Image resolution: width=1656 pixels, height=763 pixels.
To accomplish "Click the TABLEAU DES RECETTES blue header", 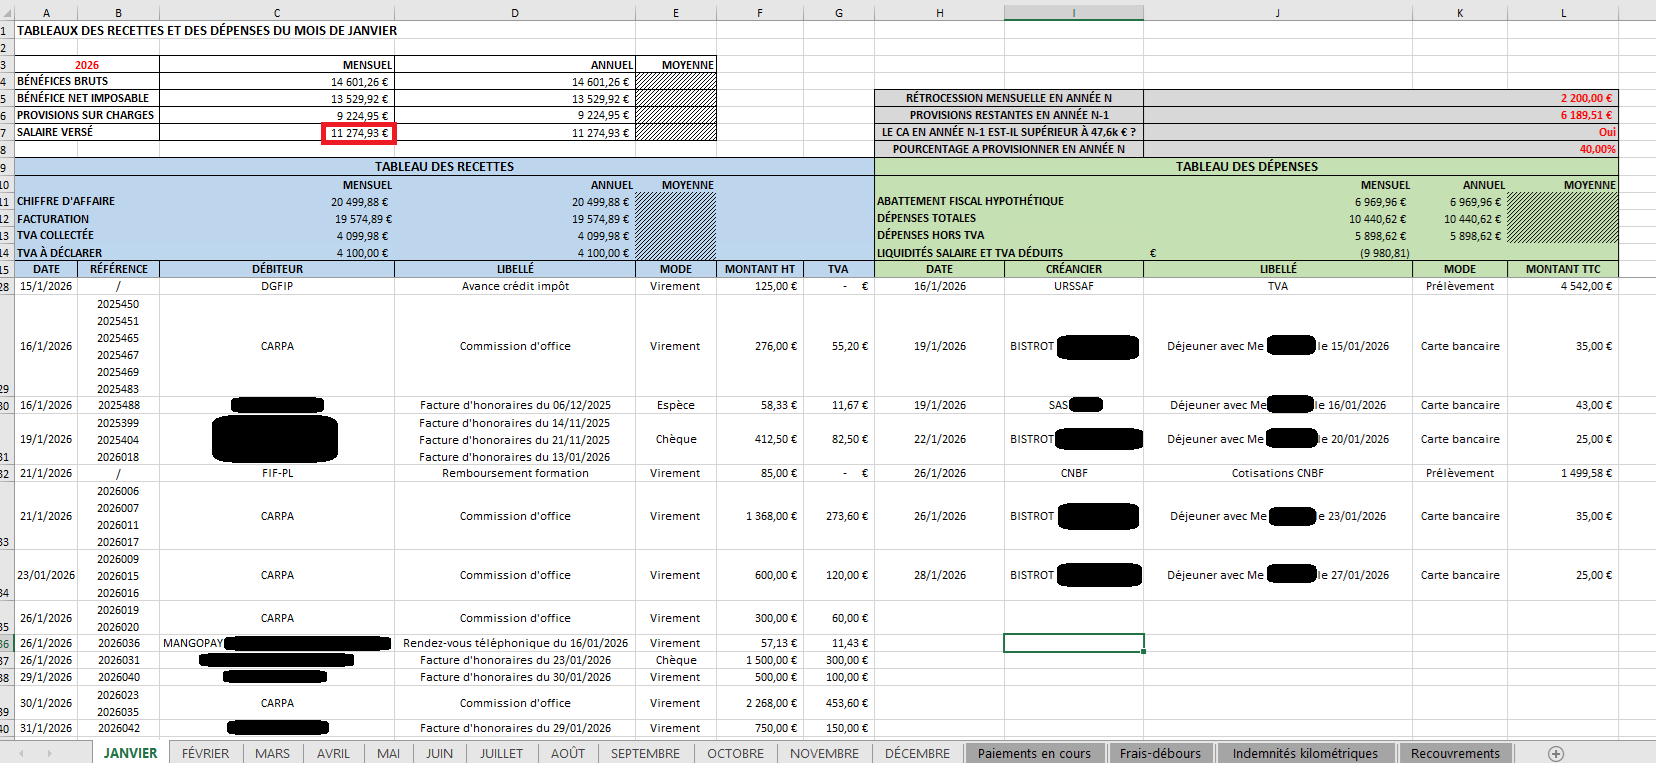I will tap(444, 167).
